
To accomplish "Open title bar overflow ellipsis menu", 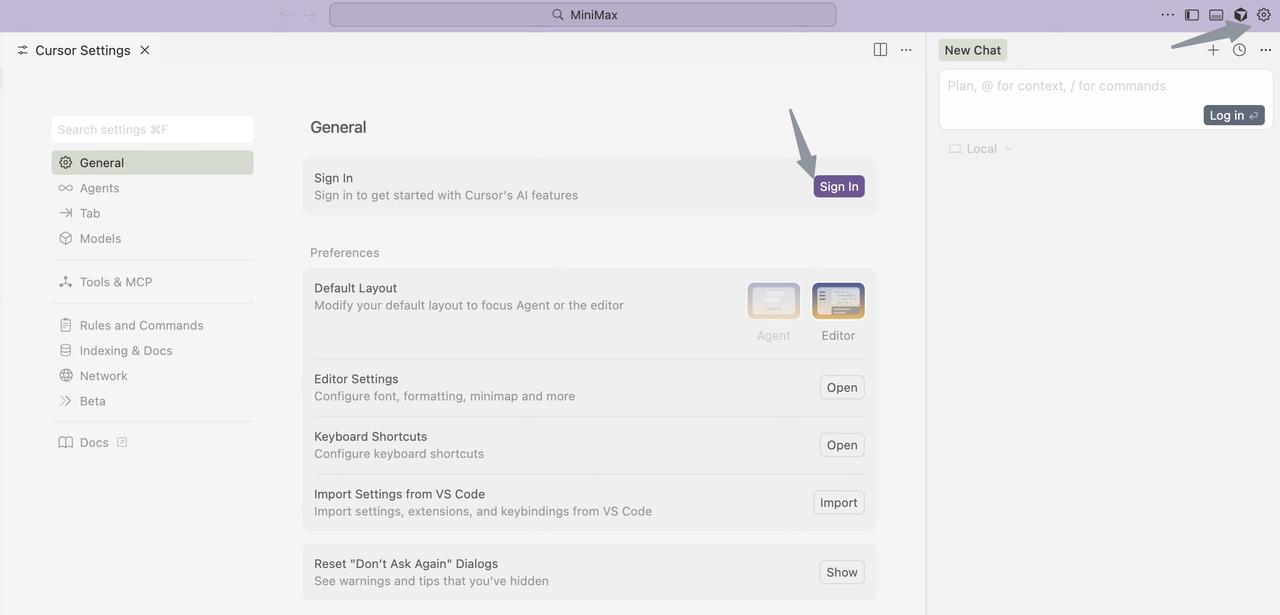I will click(1167, 15).
